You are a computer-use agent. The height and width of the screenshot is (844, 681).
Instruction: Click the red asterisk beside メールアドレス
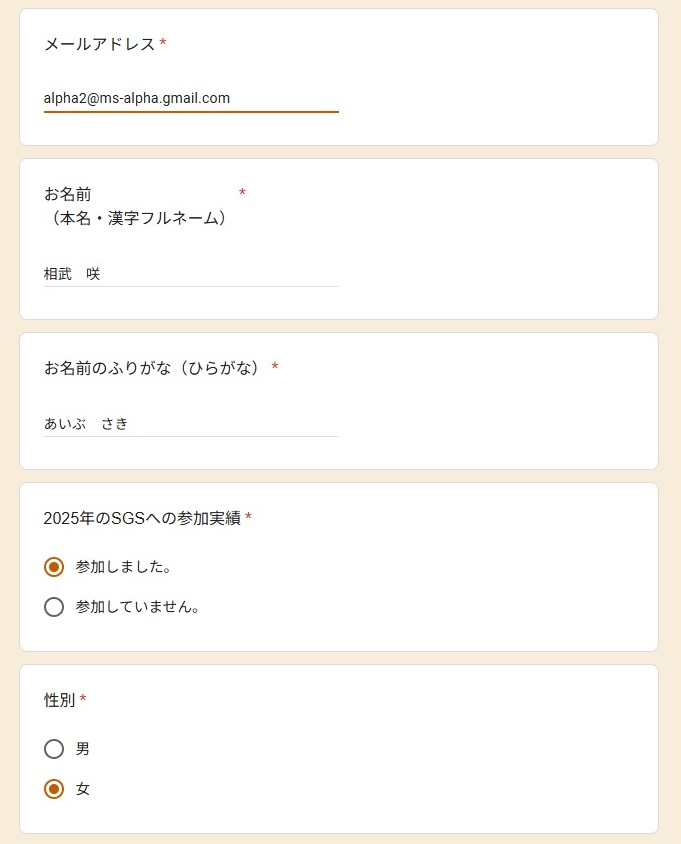(163, 44)
